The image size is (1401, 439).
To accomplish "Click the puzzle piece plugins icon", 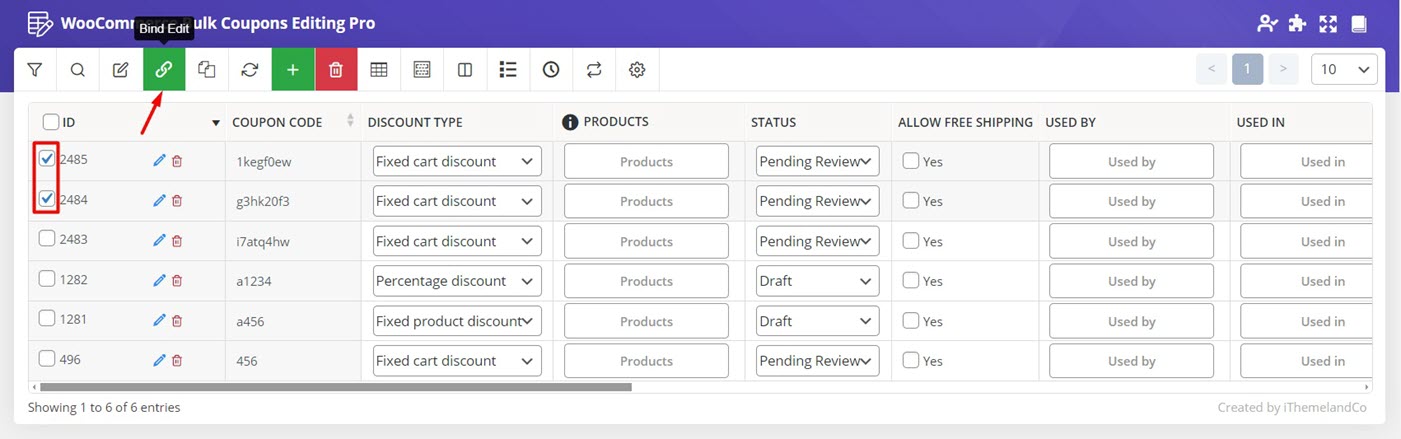I will tap(1298, 23).
